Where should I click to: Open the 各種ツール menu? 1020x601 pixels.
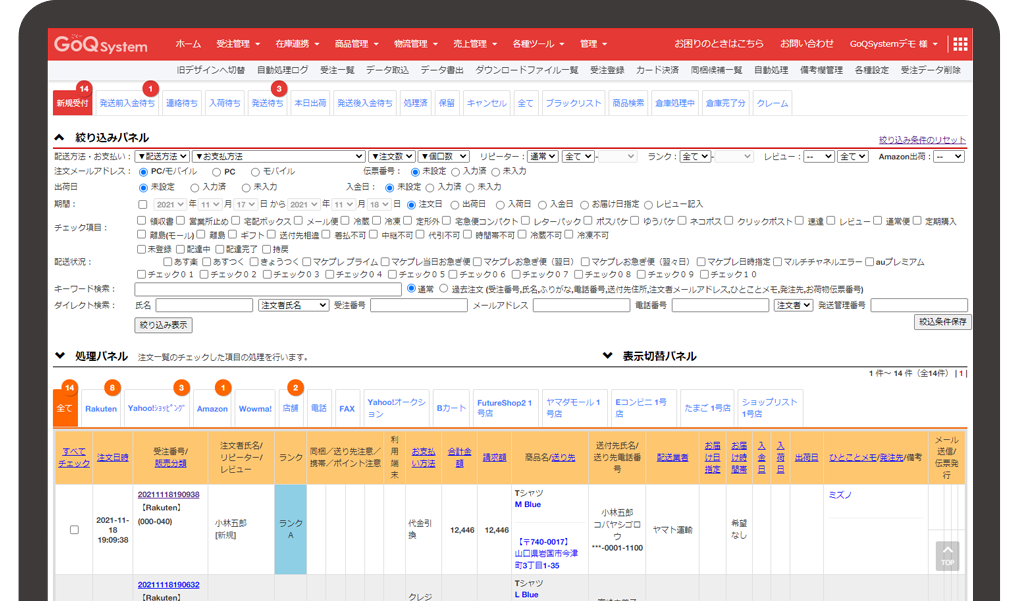pos(538,44)
